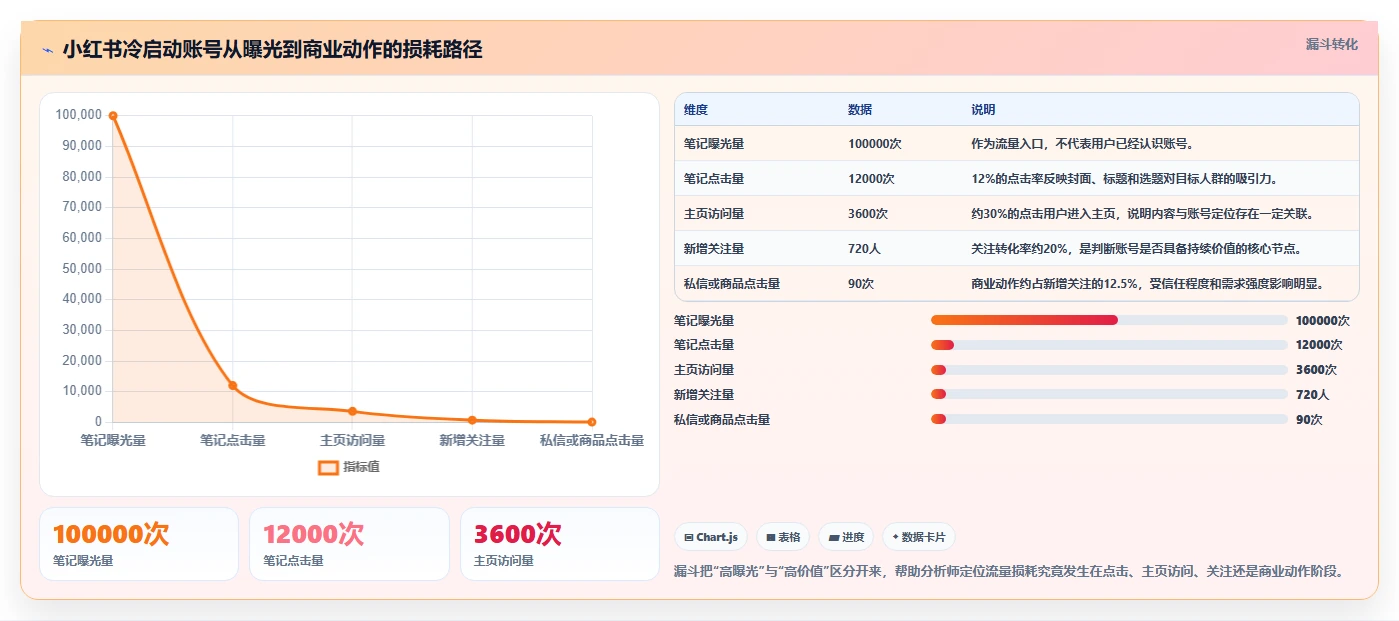Click the description starting with 关注转化率约20%
The width and height of the screenshot is (1399, 621).
[x=1136, y=249]
